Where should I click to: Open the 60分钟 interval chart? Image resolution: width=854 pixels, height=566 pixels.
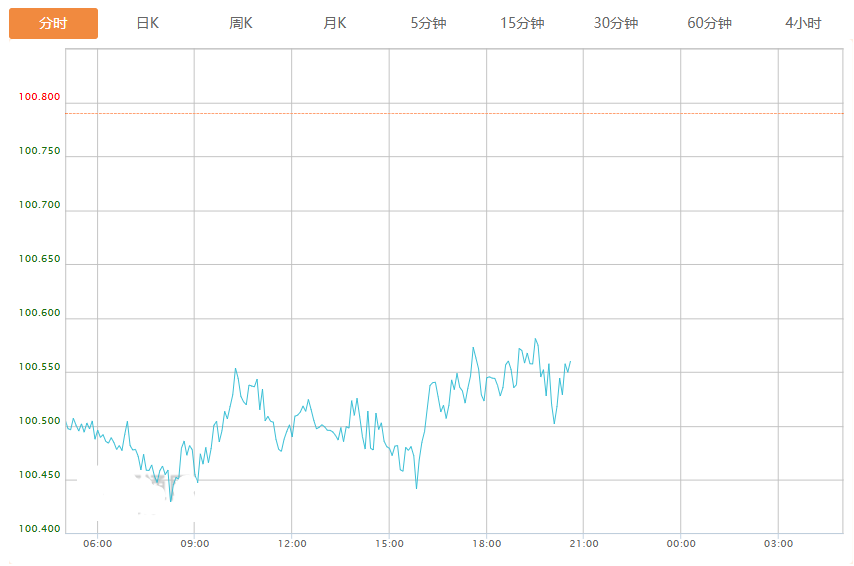pyautogui.click(x=710, y=23)
